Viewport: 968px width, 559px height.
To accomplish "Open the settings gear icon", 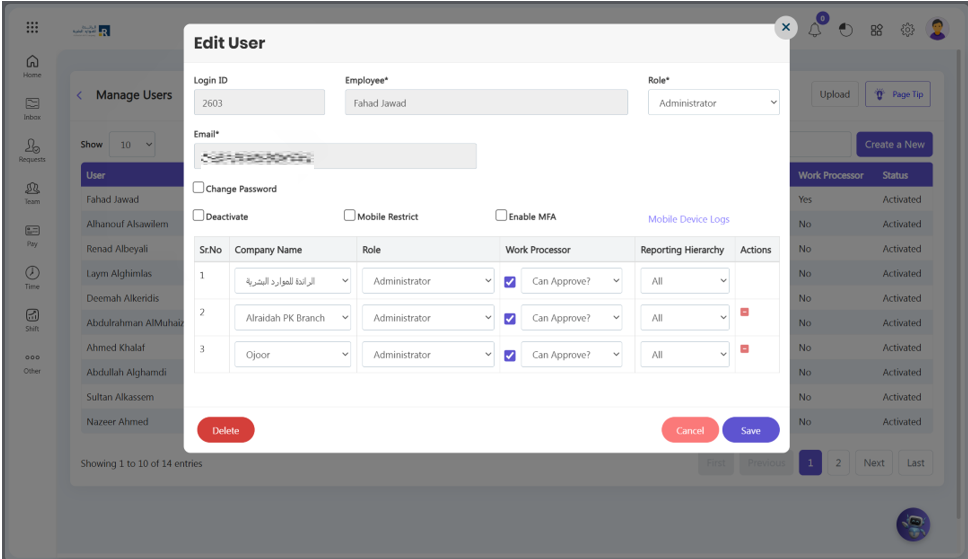I will (907, 30).
